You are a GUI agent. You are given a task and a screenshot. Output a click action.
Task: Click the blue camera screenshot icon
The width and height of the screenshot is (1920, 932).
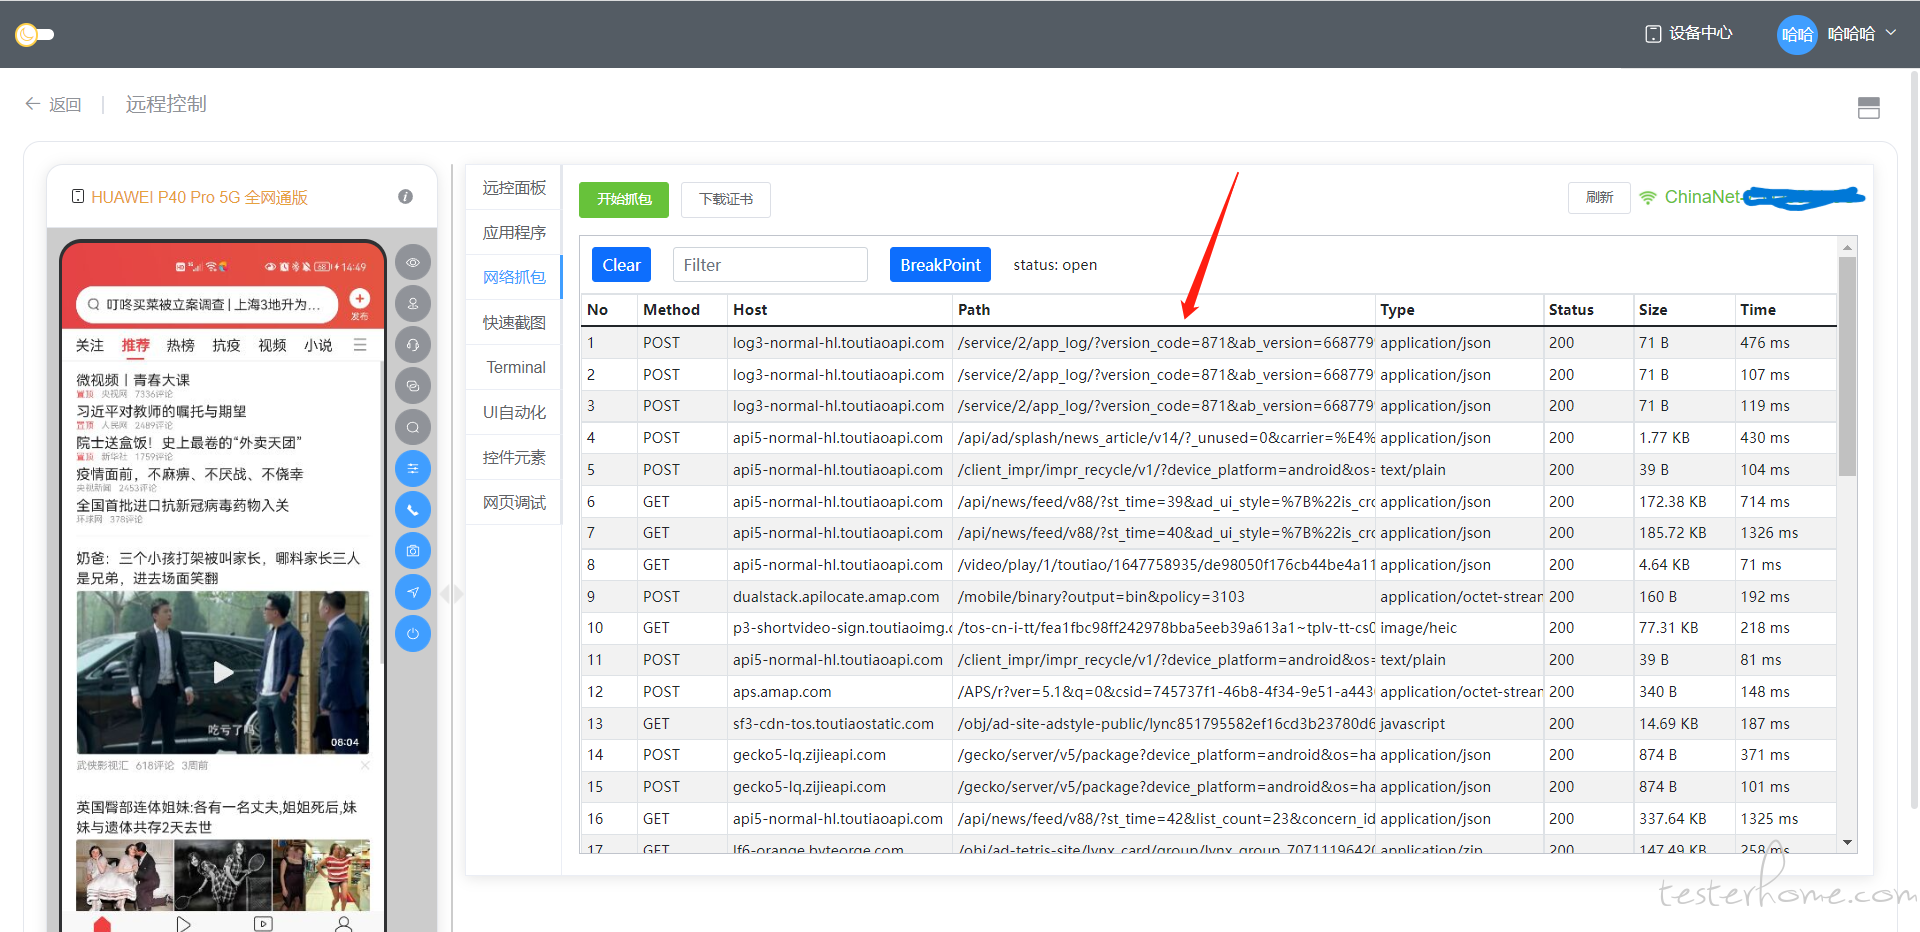[x=412, y=551]
